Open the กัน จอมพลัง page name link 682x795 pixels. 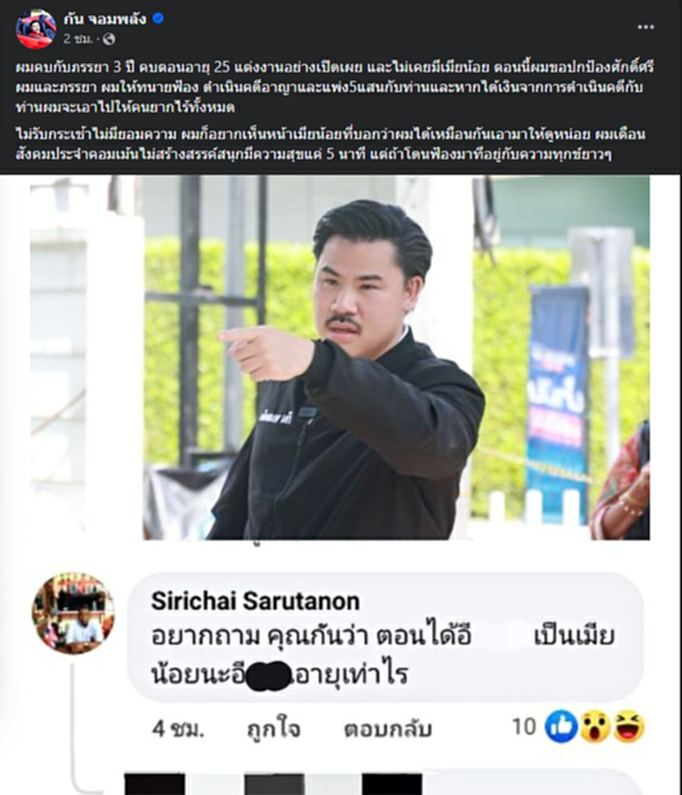[105, 19]
